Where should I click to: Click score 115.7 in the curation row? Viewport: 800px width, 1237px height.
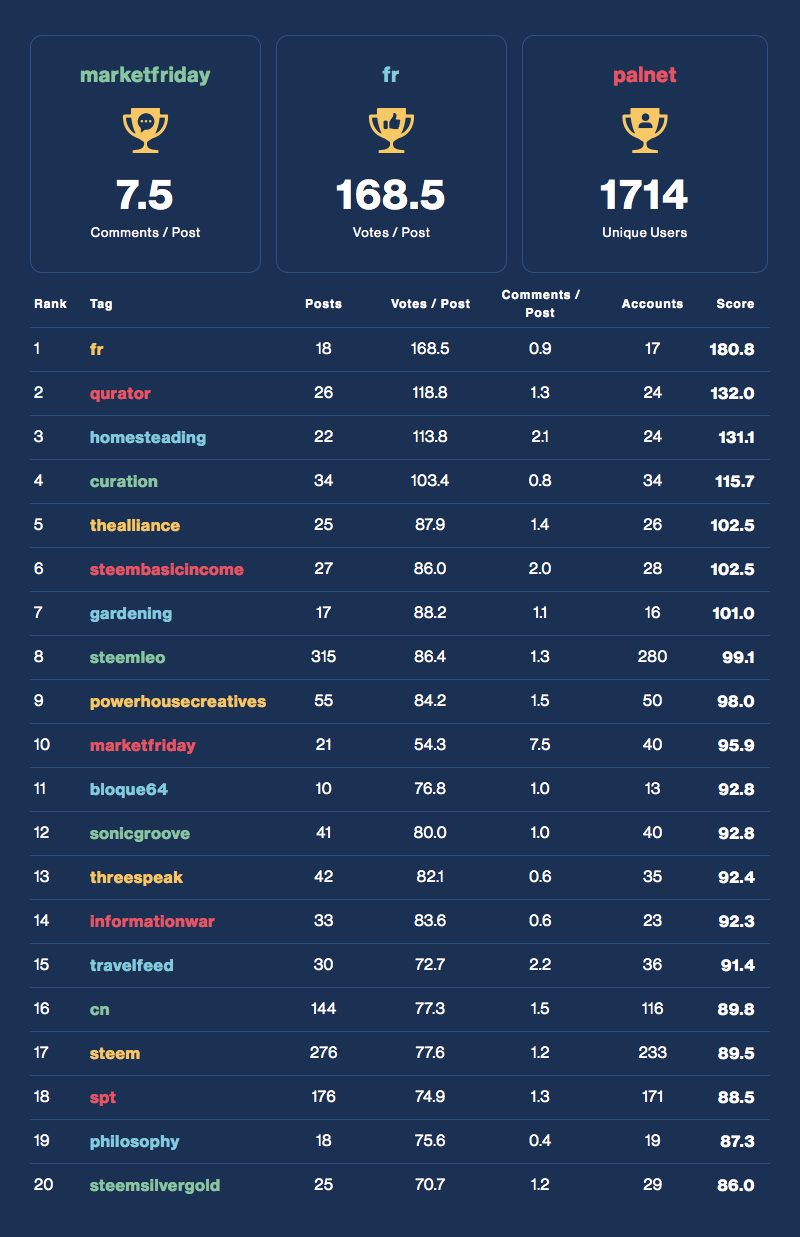click(733, 481)
